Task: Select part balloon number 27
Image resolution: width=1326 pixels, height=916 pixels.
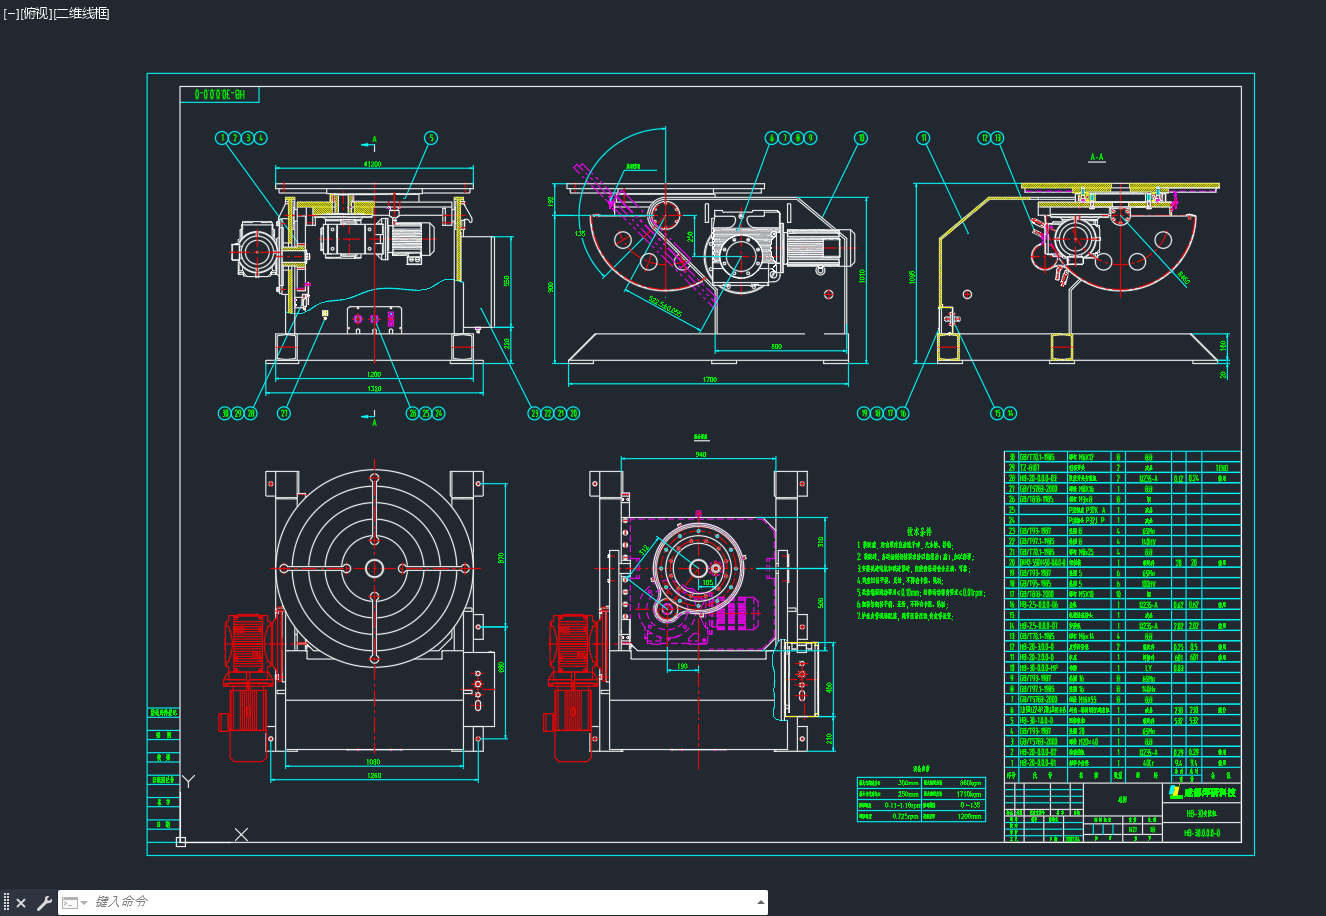Action: pos(284,413)
